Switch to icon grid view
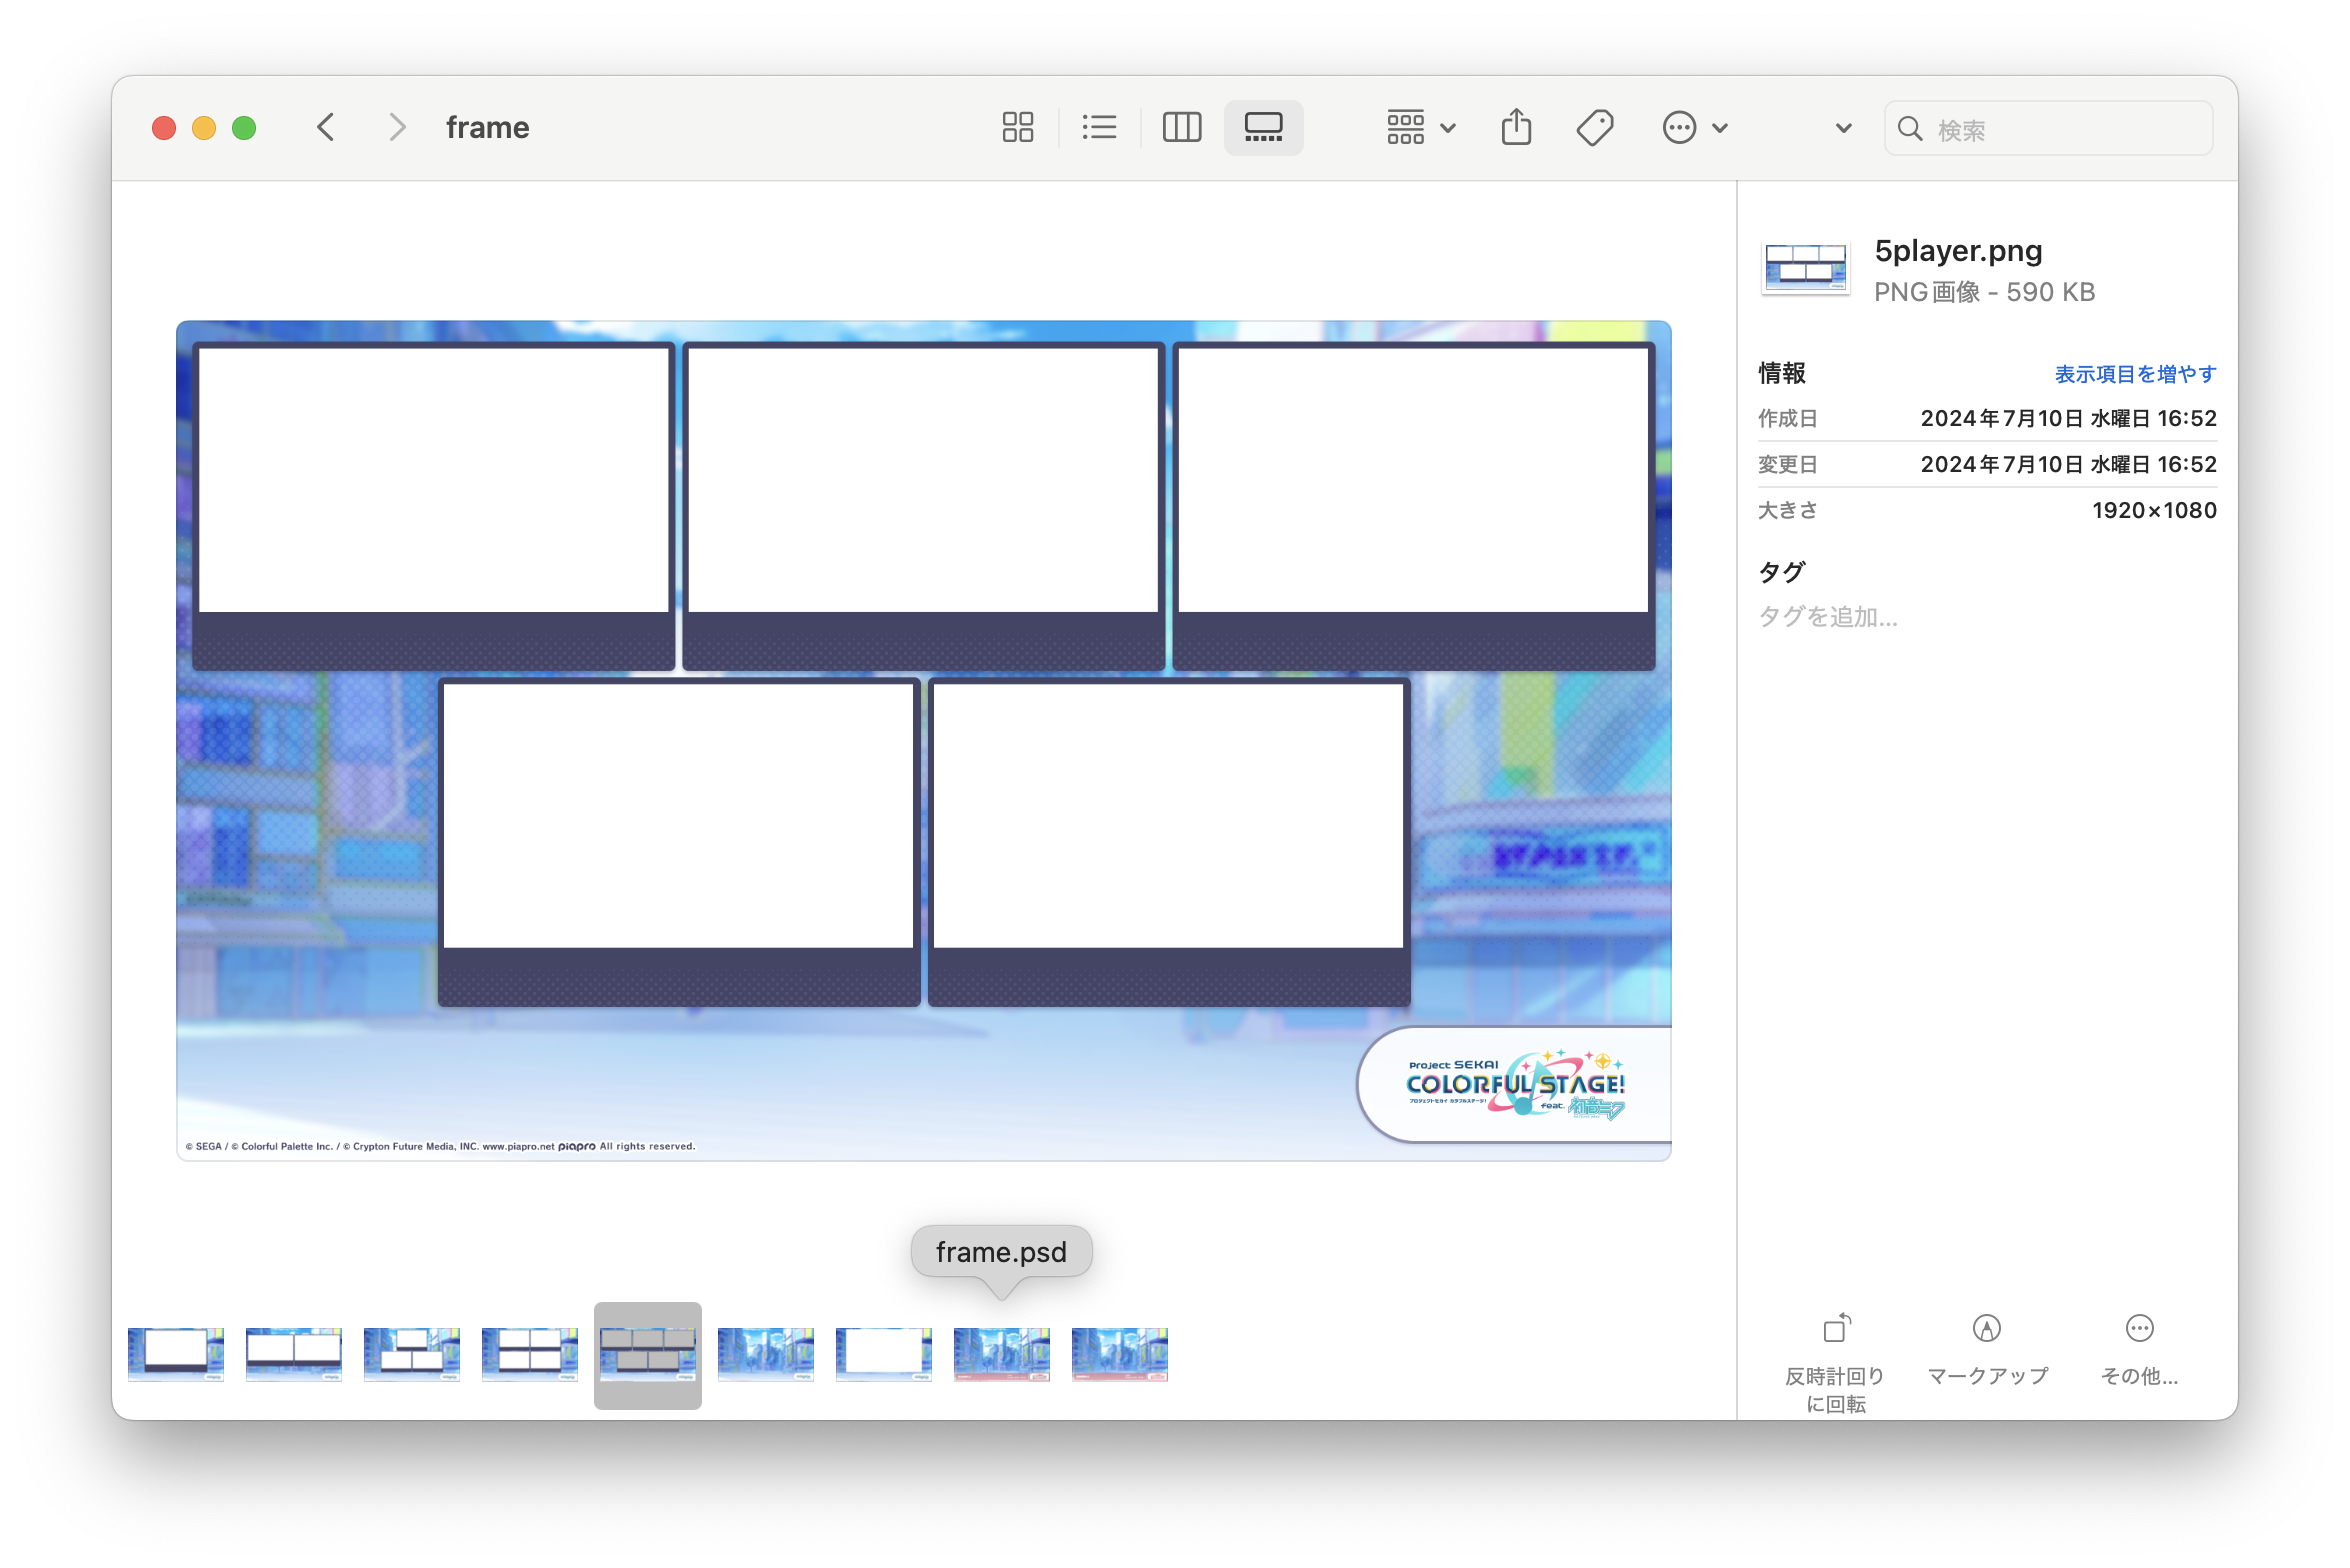This screenshot has height=1568, width=2350. 1017,128
